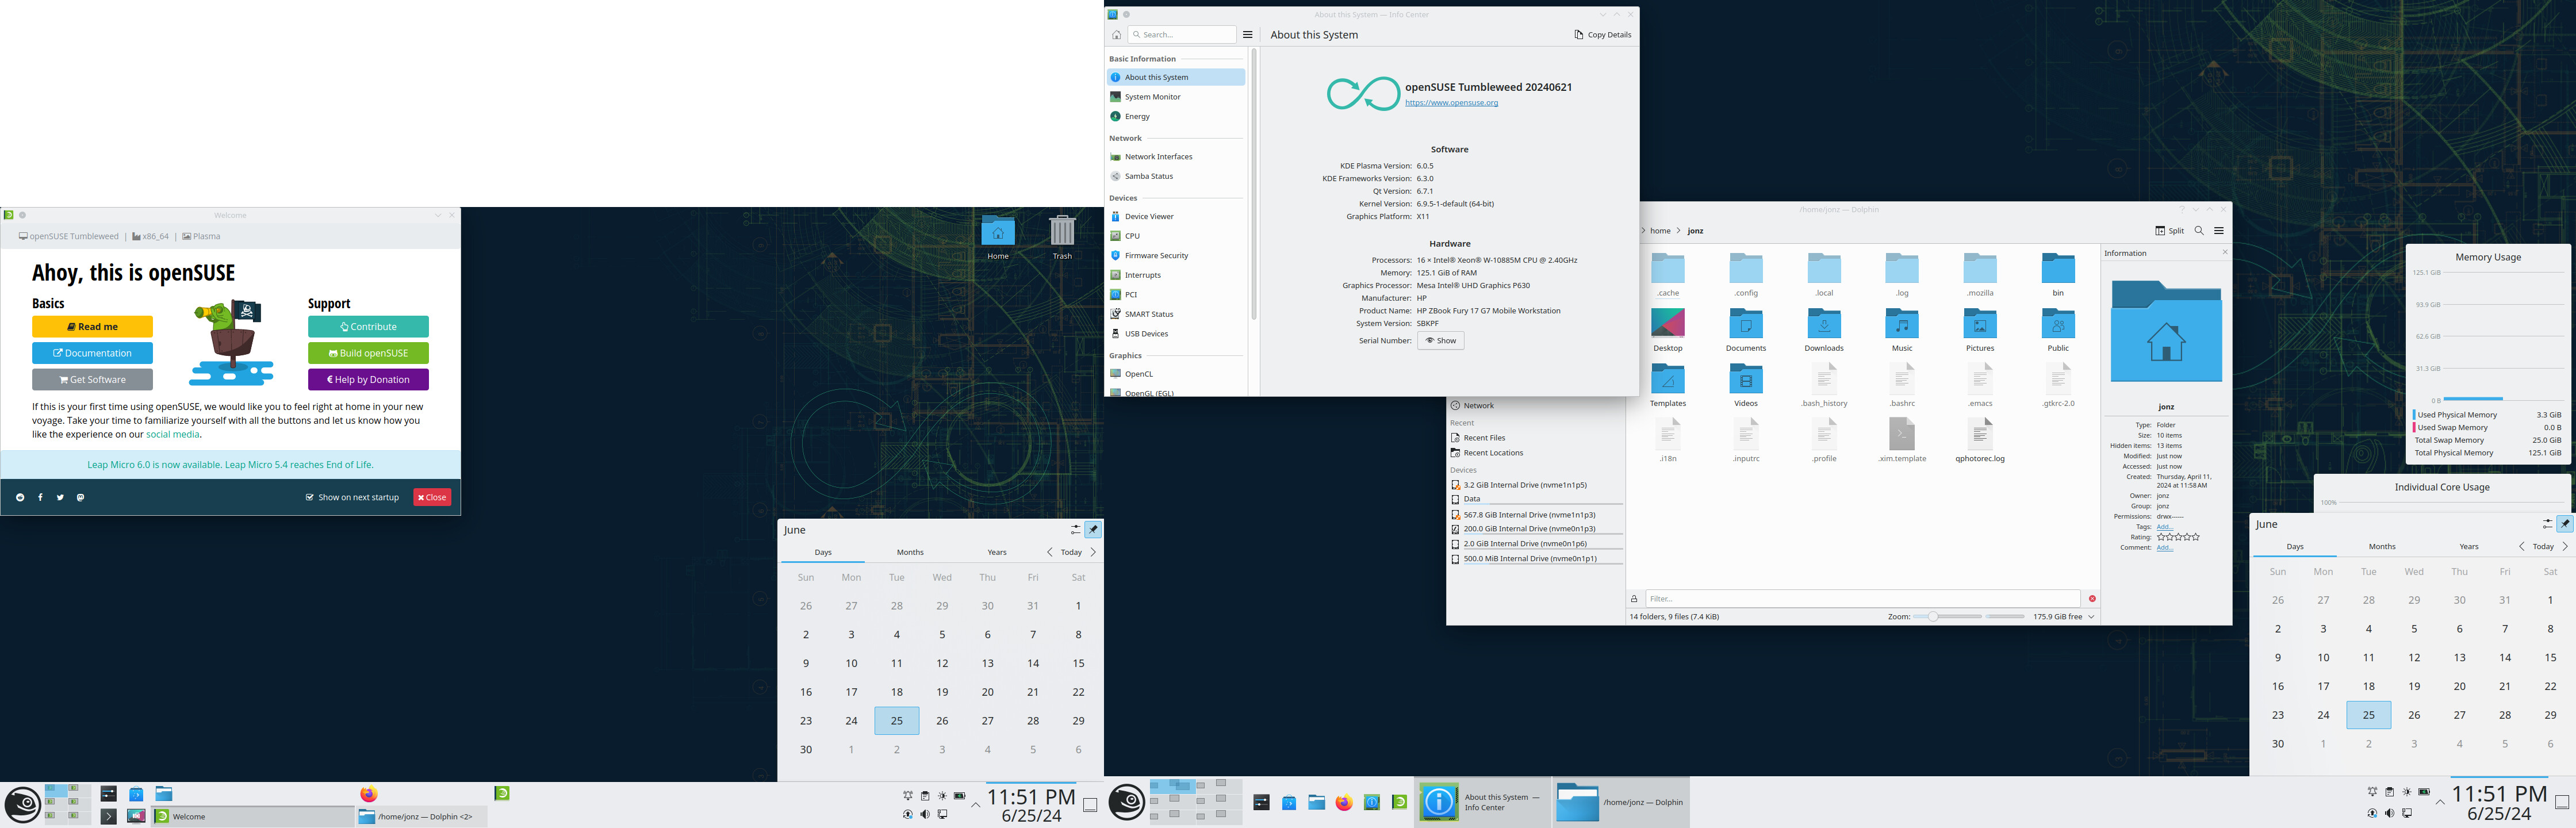Launch Firefox from the left panel
The width and height of the screenshot is (2576, 828).
[x=369, y=793]
